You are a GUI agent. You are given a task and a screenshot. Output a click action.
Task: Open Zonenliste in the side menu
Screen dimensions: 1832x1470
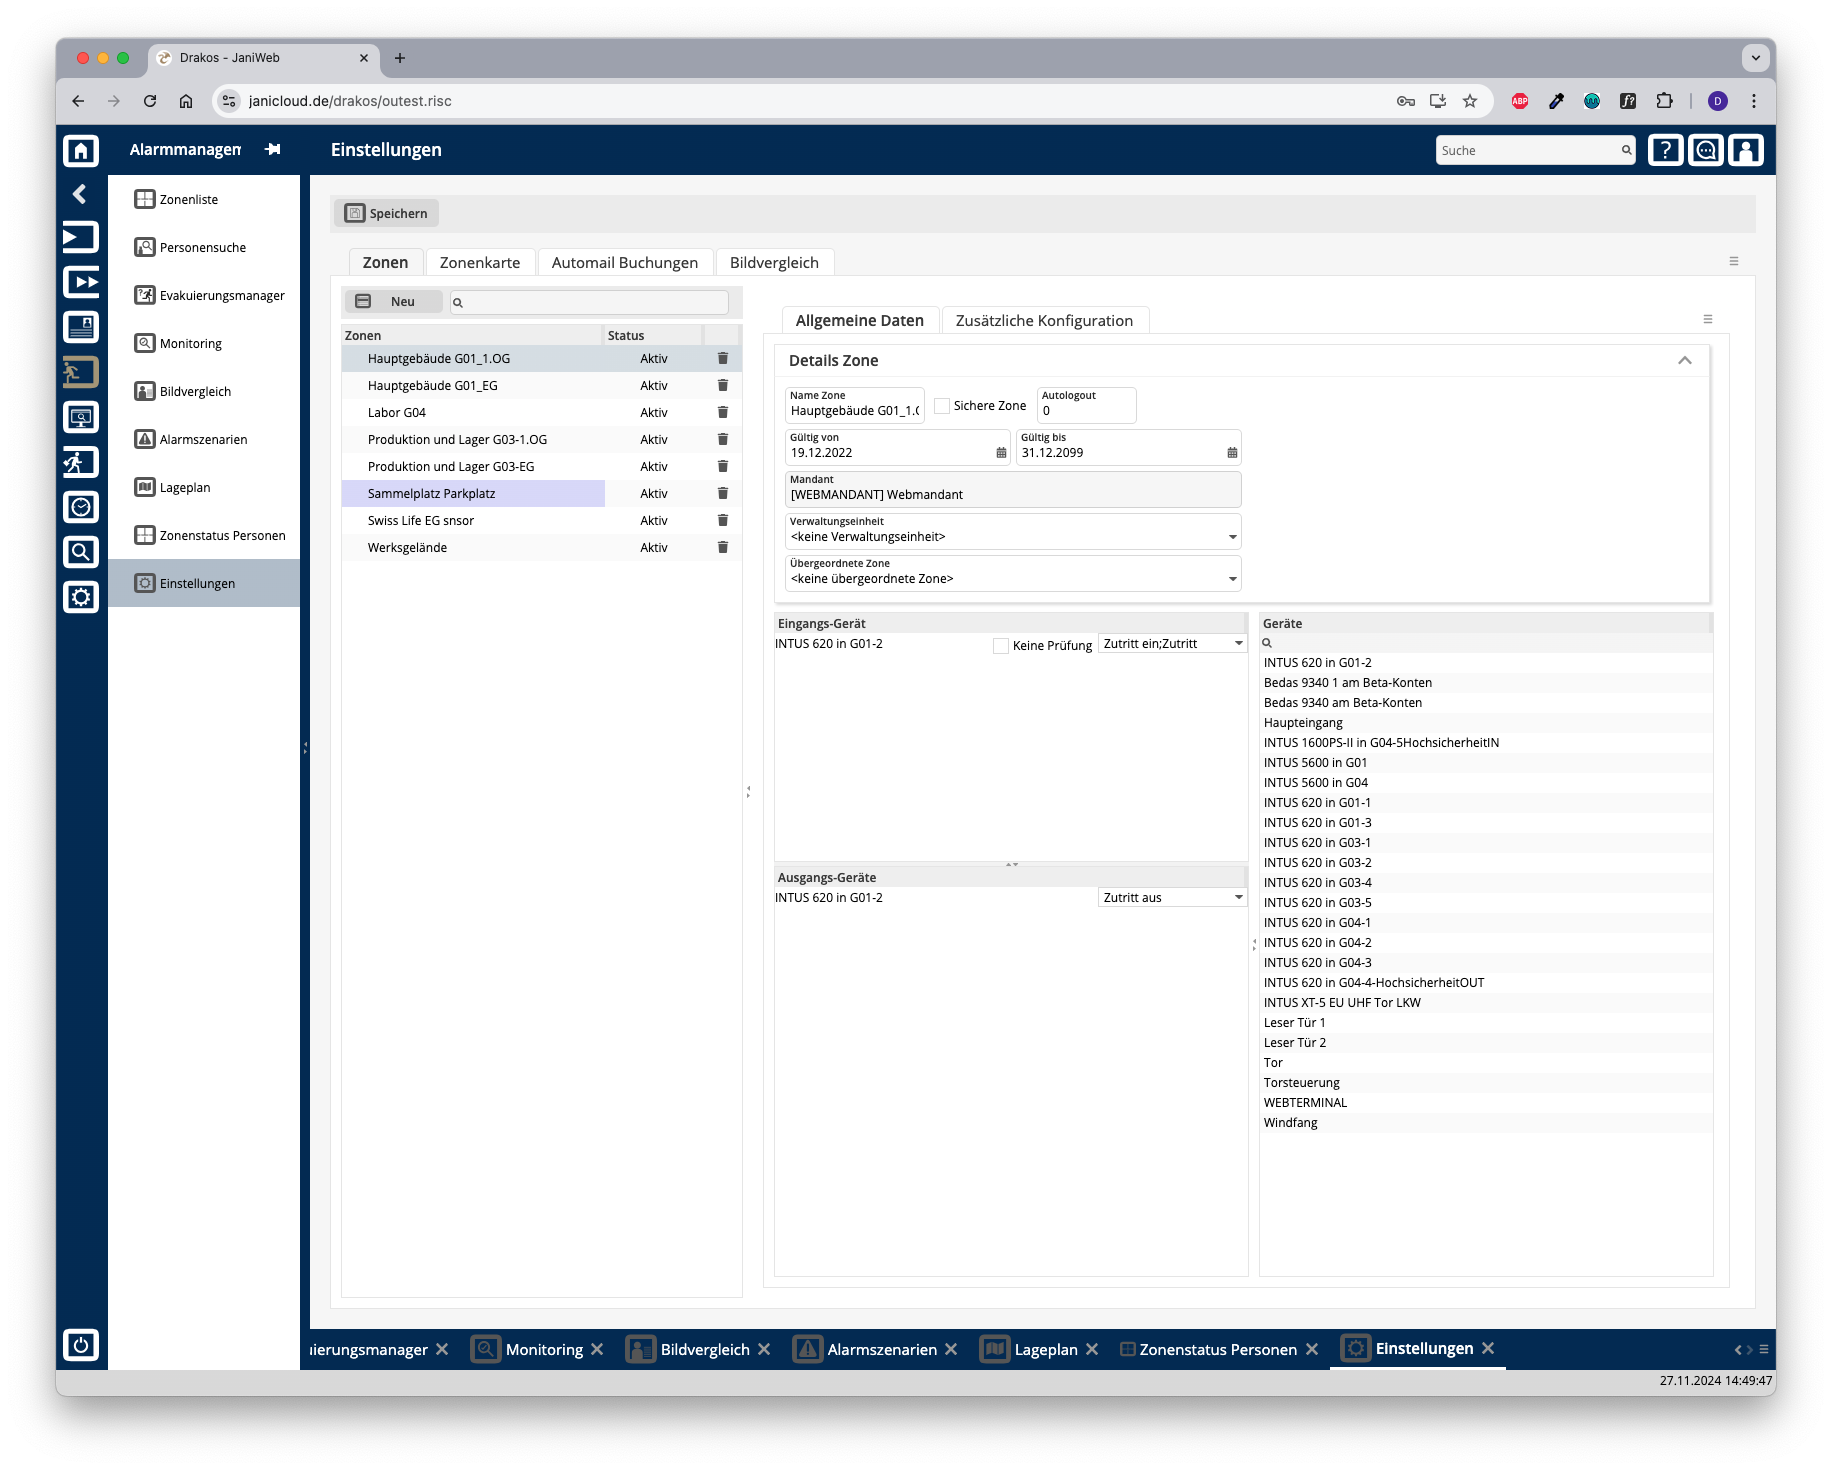click(x=204, y=199)
